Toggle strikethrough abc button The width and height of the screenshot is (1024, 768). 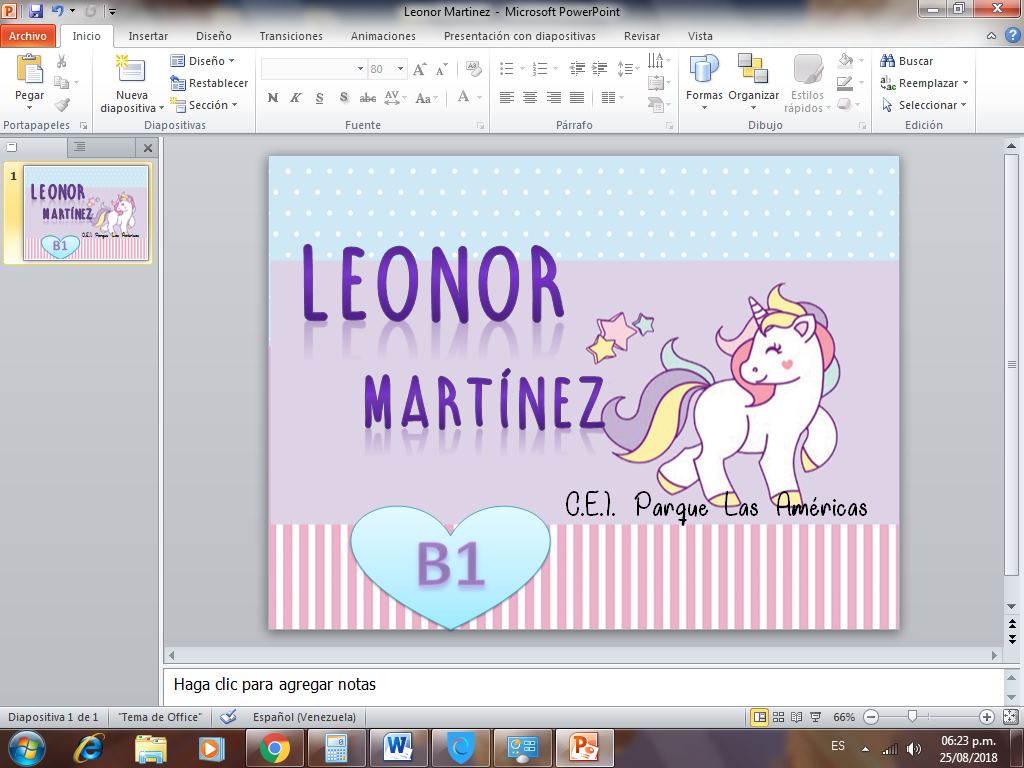tap(368, 98)
